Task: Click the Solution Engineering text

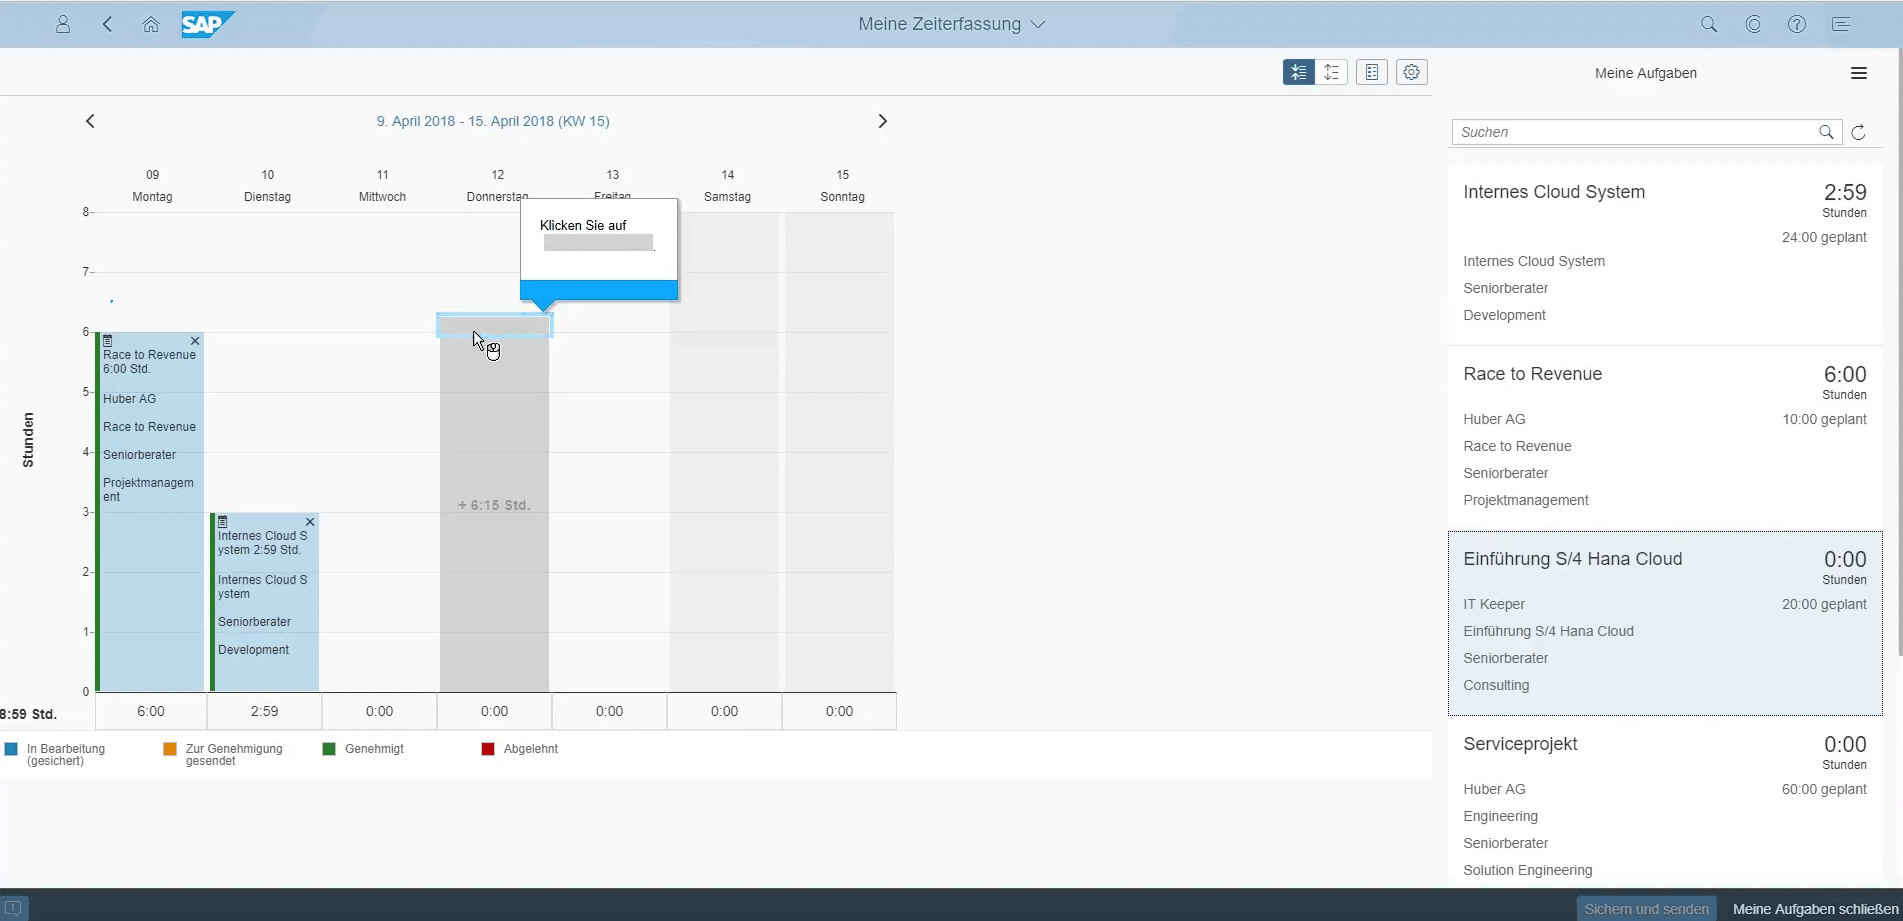Action: pos(1527,870)
